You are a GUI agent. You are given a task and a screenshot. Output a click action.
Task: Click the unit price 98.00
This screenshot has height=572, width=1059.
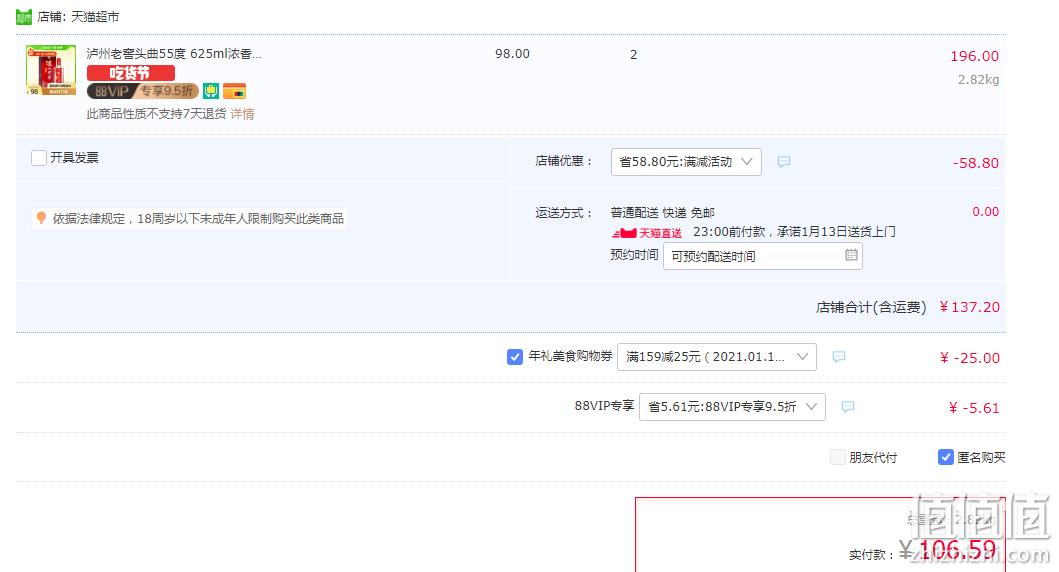(512, 54)
